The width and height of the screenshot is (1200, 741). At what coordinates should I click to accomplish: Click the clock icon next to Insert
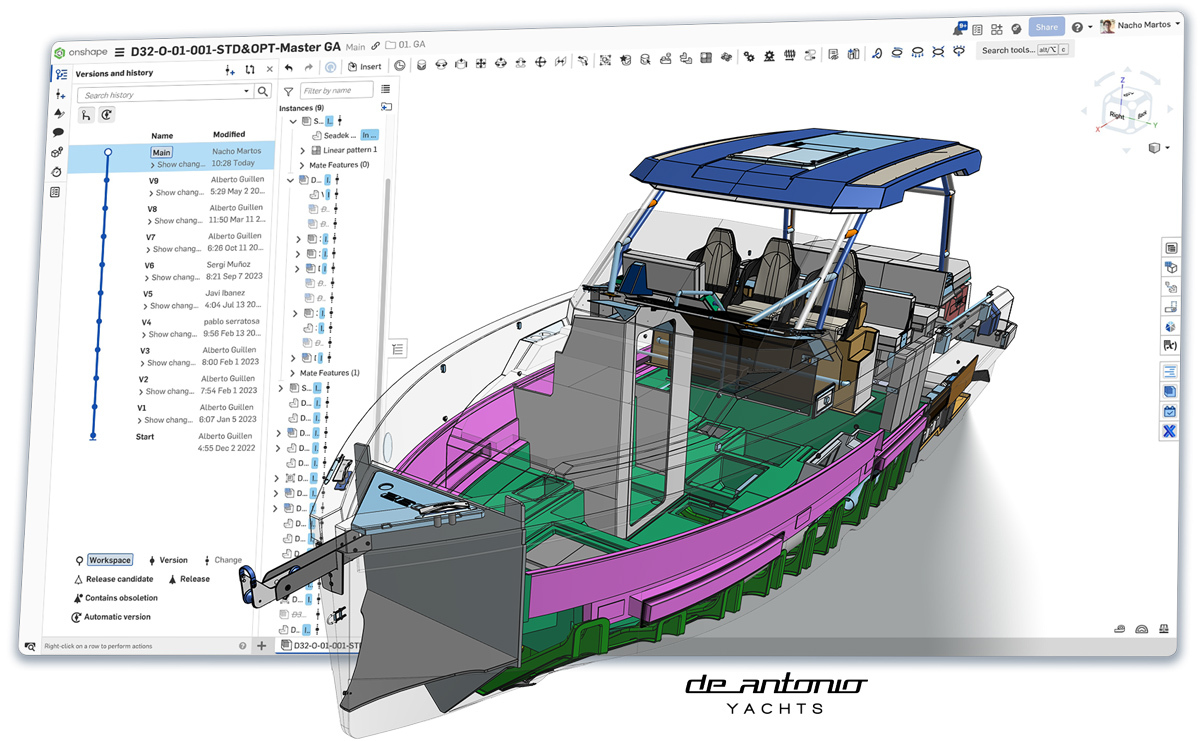[x=400, y=66]
